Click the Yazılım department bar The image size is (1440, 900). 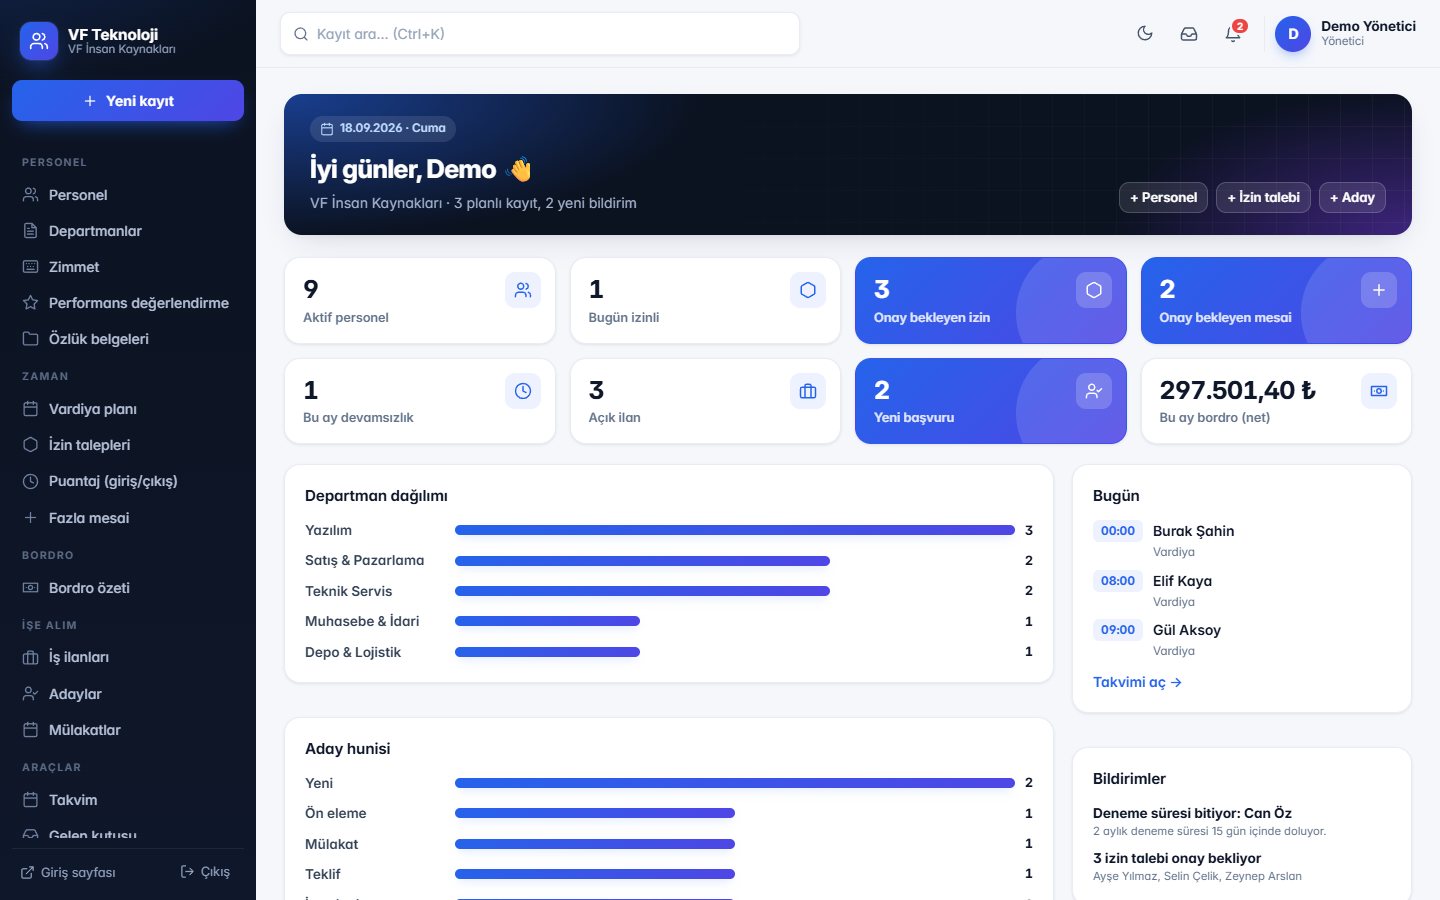[x=735, y=530]
